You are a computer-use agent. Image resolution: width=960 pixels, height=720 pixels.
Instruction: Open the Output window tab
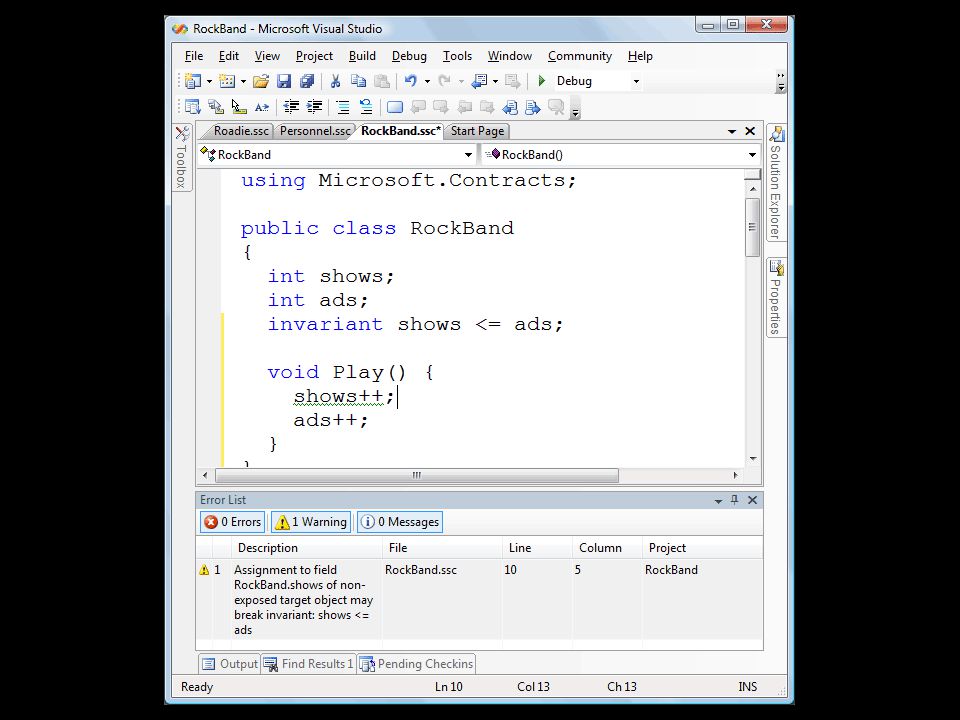(230, 664)
